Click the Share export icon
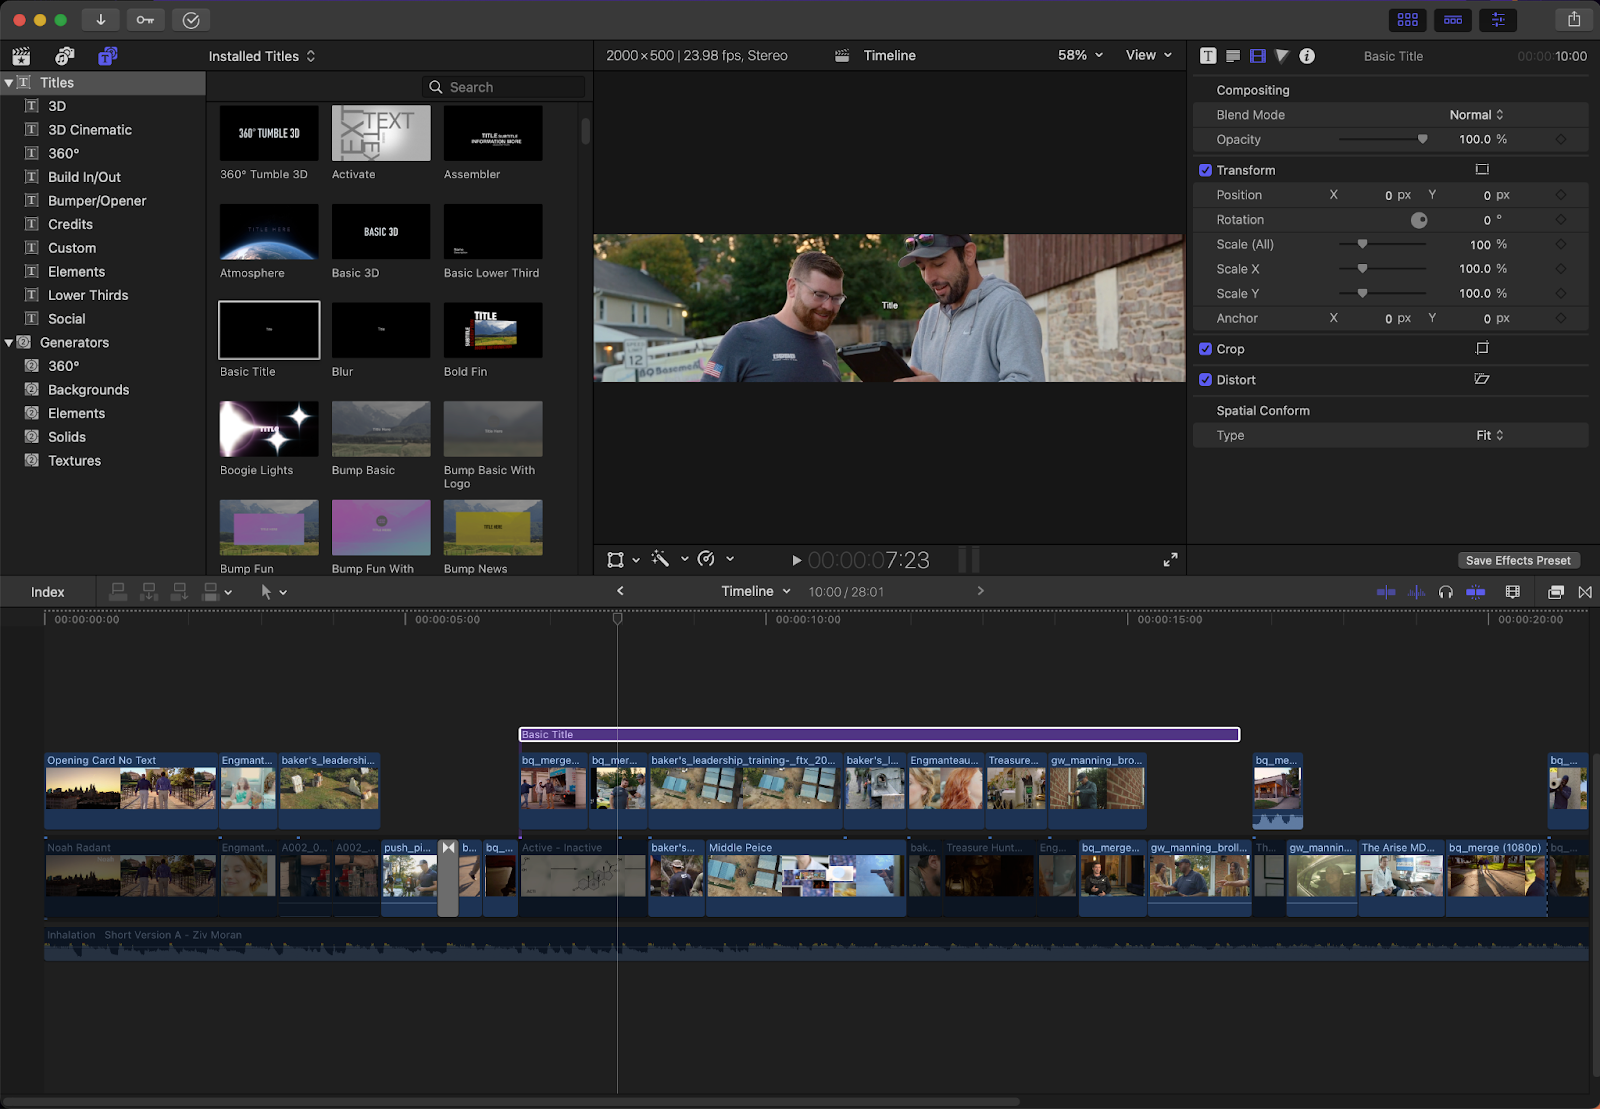This screenshot has width=1600, height=1109. (1574, 20)
